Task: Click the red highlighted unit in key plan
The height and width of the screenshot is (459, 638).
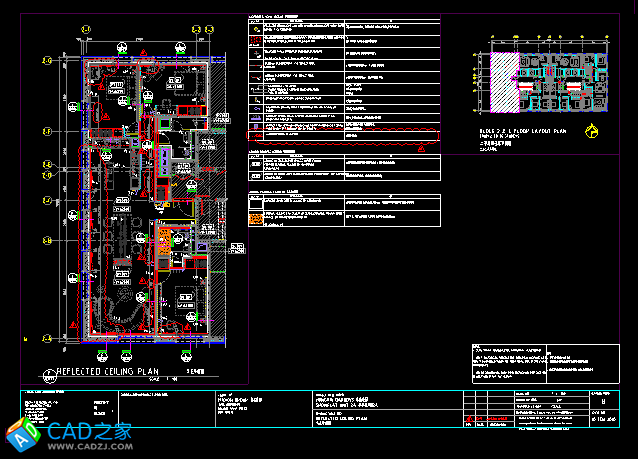Action: (525, 87)
